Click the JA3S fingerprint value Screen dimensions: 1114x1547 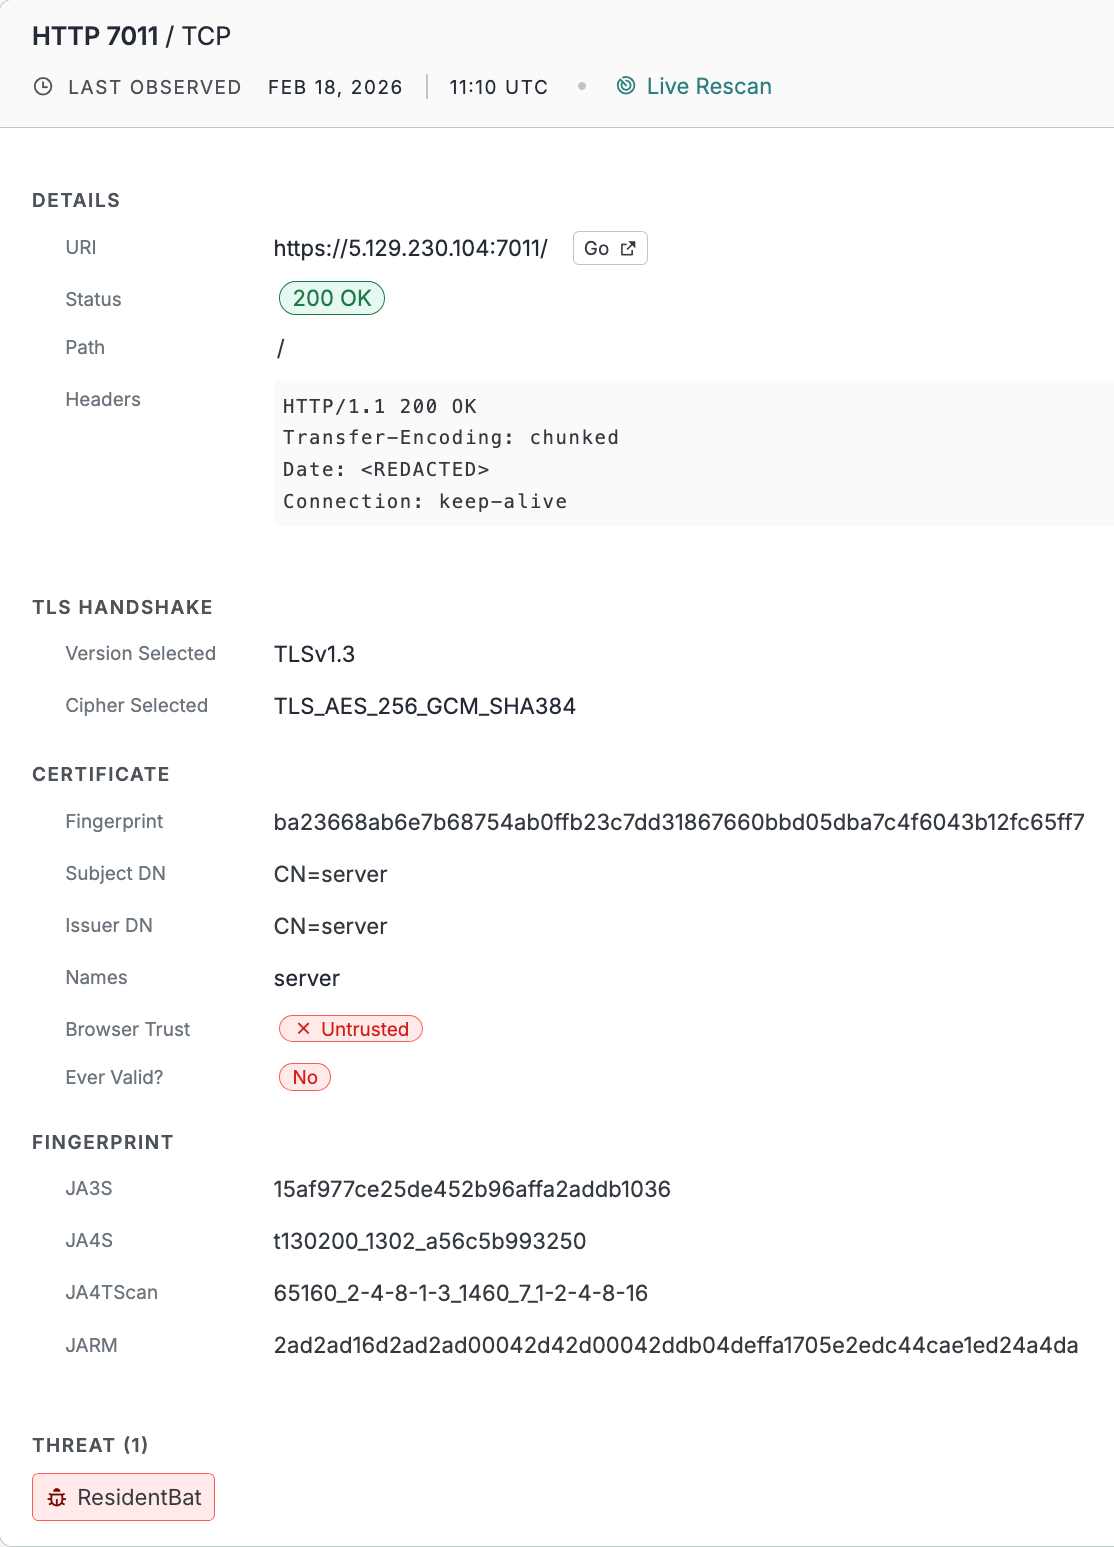click(x=472, y=1189)
